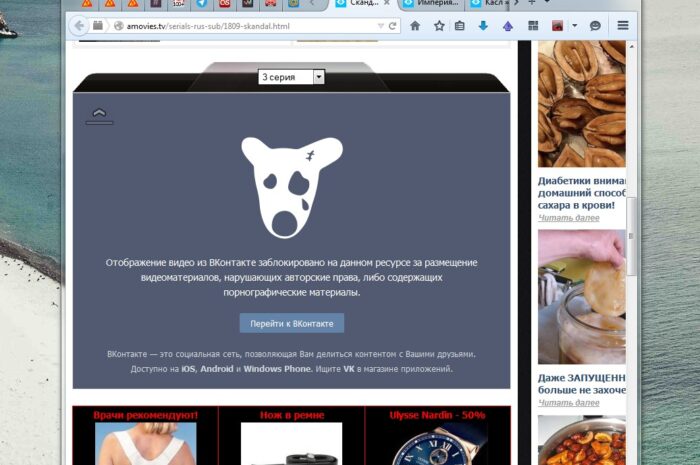Open the bookmarks list clipboard icon
The width and height of the screenshot is (700, 465).
[x=460, y=25]
